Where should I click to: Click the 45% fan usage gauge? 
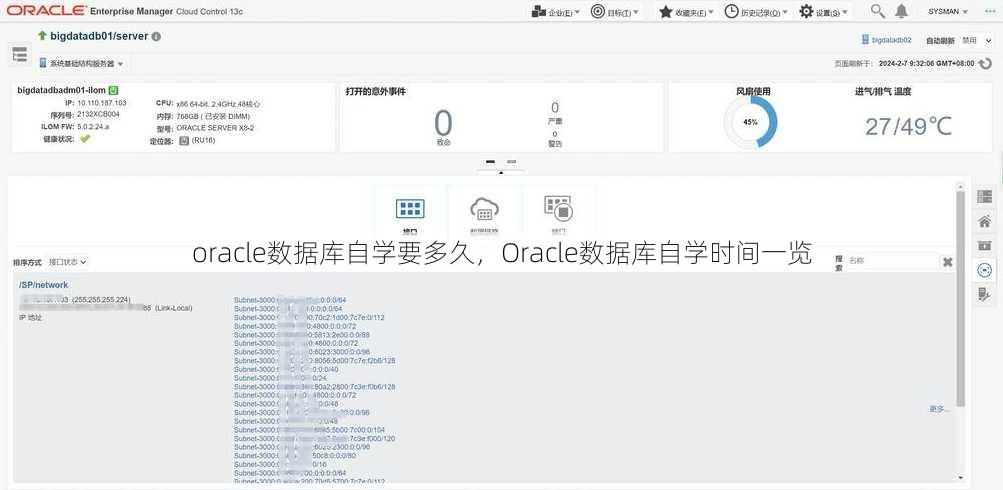click(751, 122)
